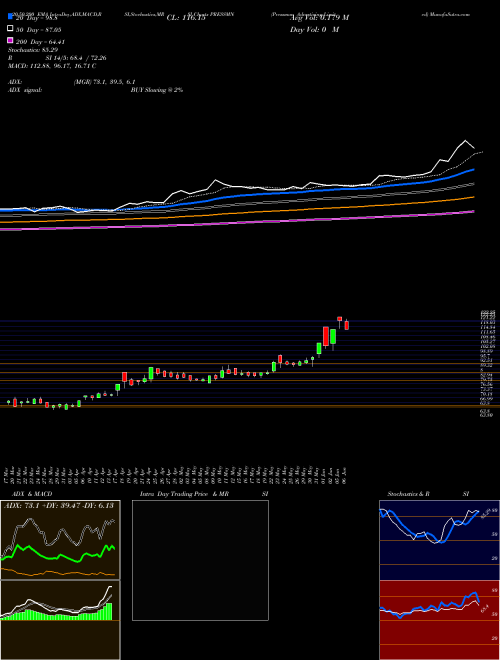Click the white 50 Day legend swatch
The image size is (500, 660).
10,29
